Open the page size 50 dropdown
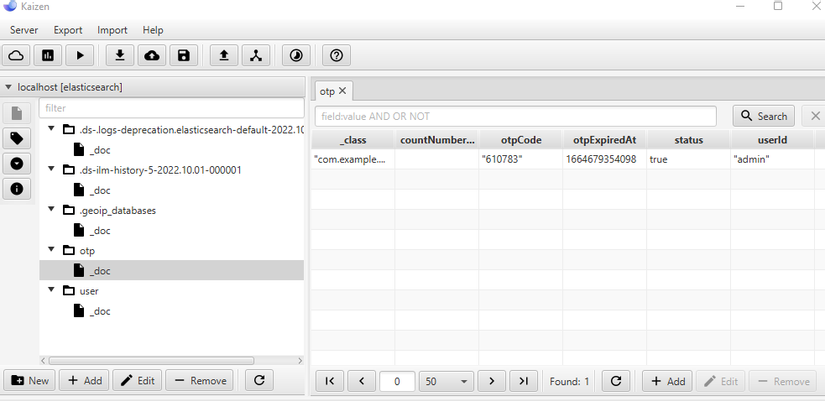Screen dimensions: 825x401 pos(447,381)
